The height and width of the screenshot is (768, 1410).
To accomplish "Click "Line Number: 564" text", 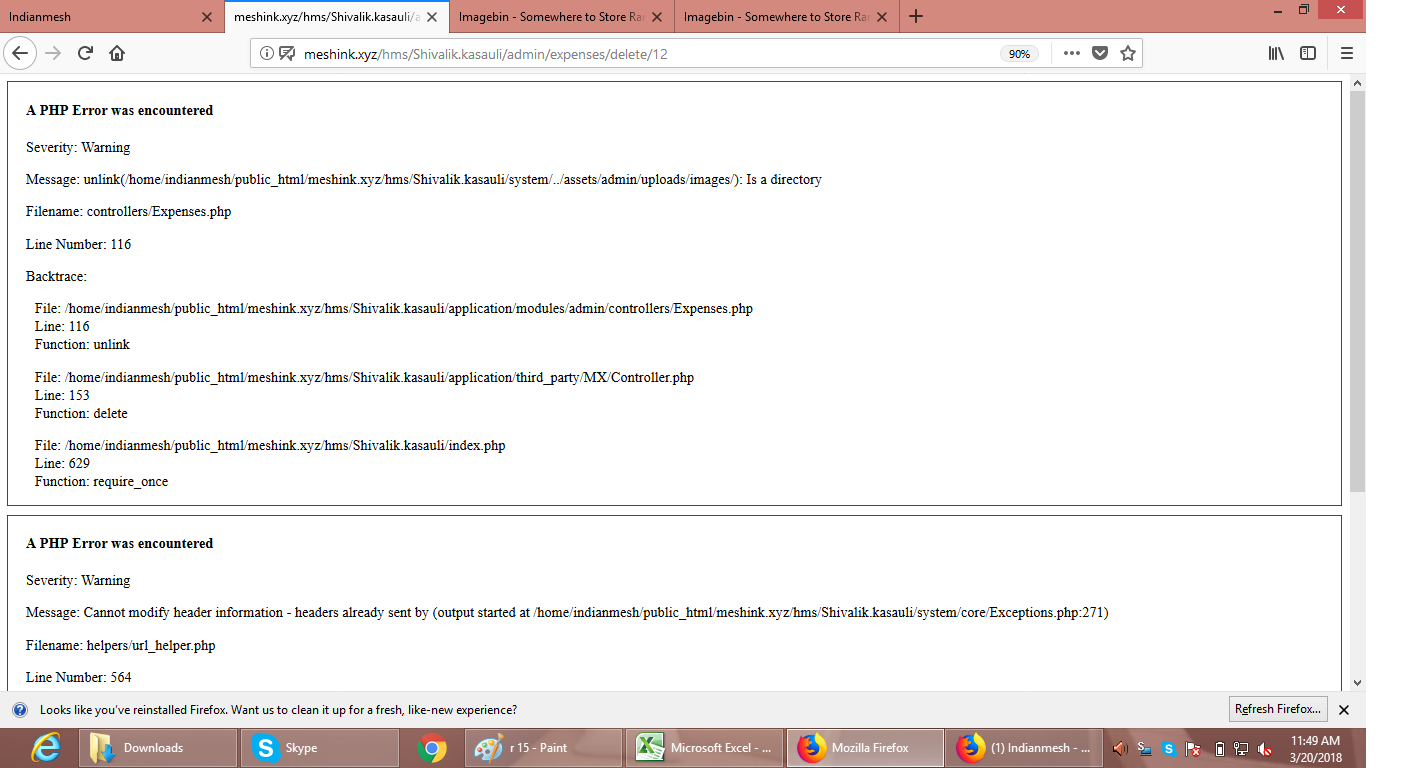I will 78,678.
